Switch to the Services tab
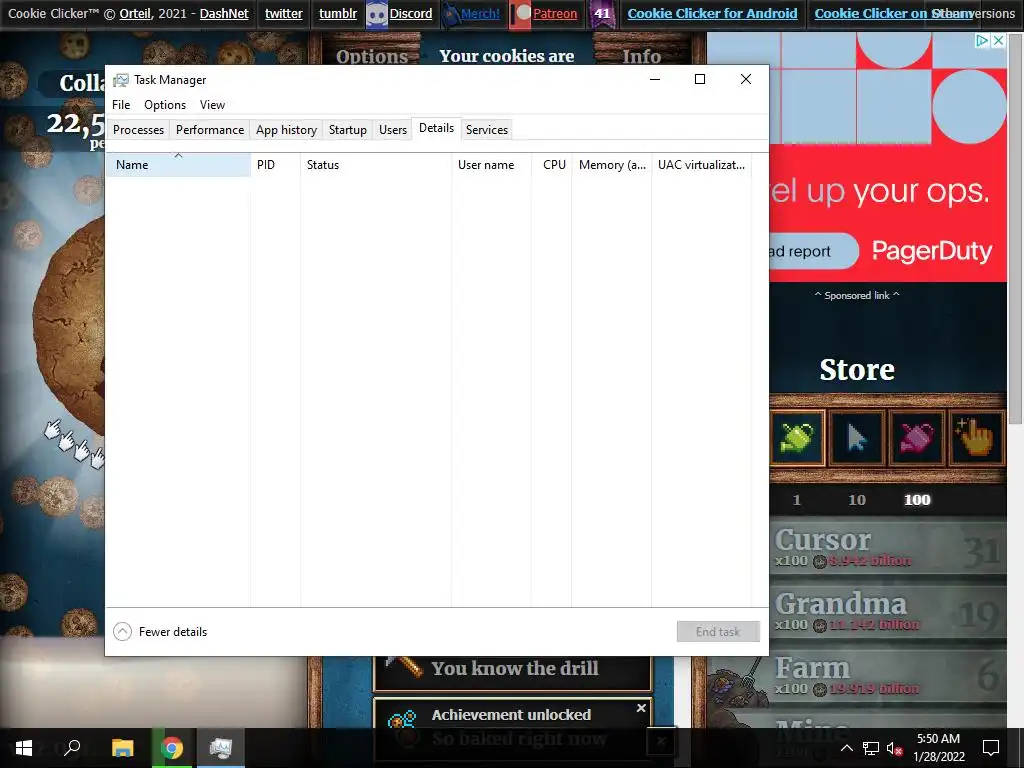This screenshot has width=1024, height=768. (x=487, y=129)
